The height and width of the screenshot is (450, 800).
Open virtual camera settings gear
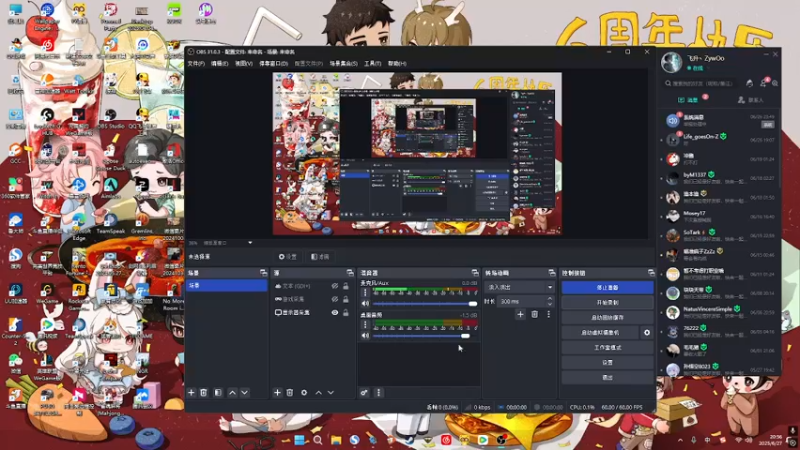point(647,333)
